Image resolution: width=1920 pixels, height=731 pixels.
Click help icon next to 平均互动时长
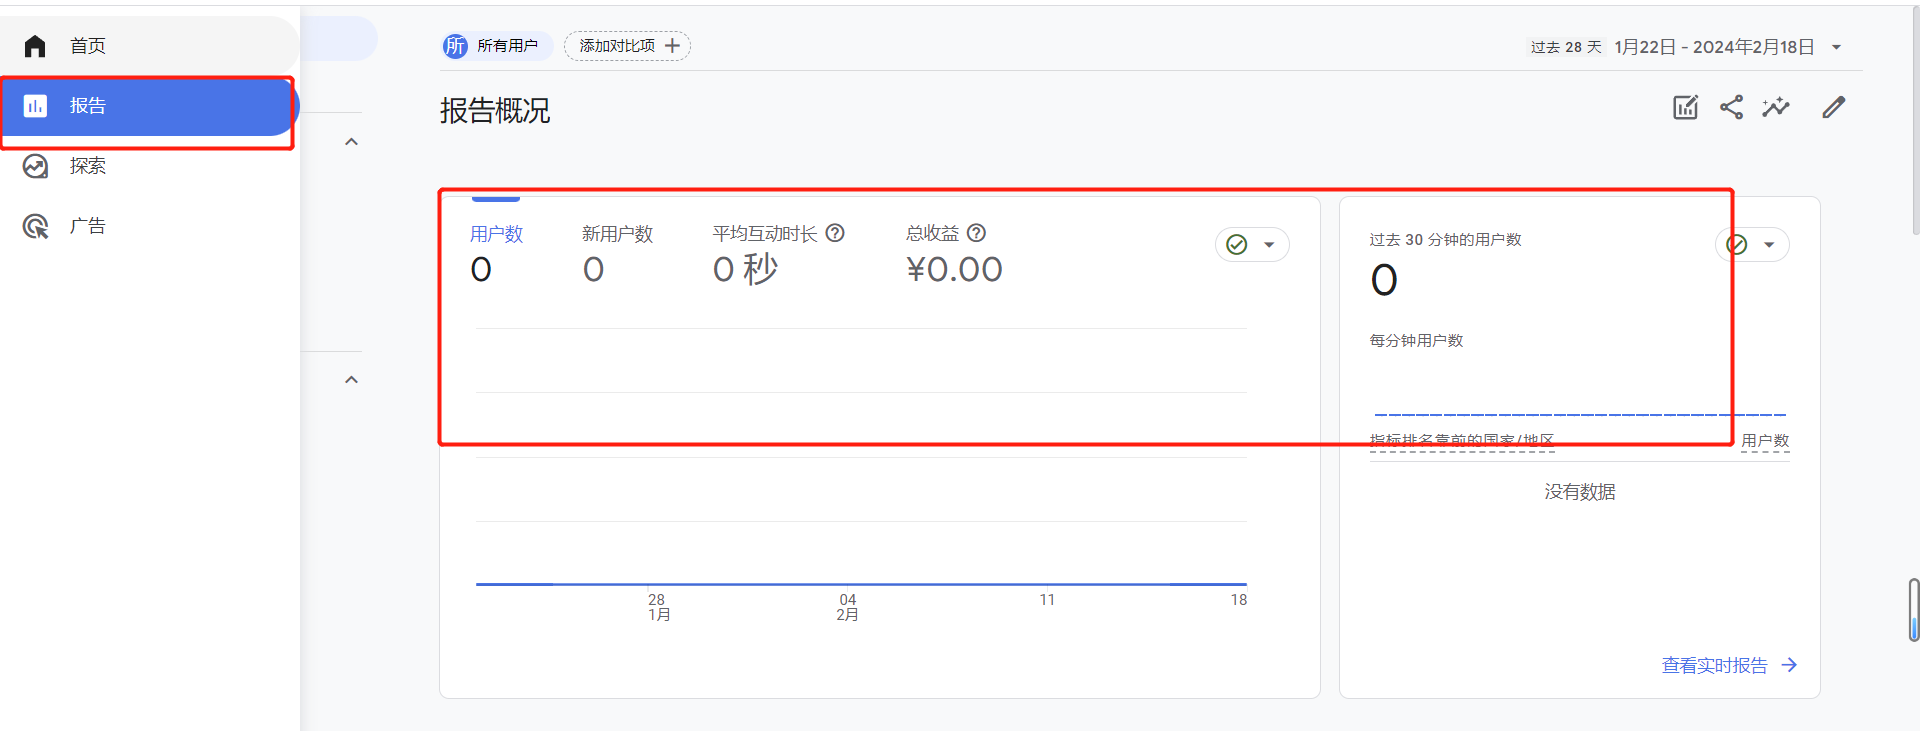pyautogui.click(x=835, y=233)
